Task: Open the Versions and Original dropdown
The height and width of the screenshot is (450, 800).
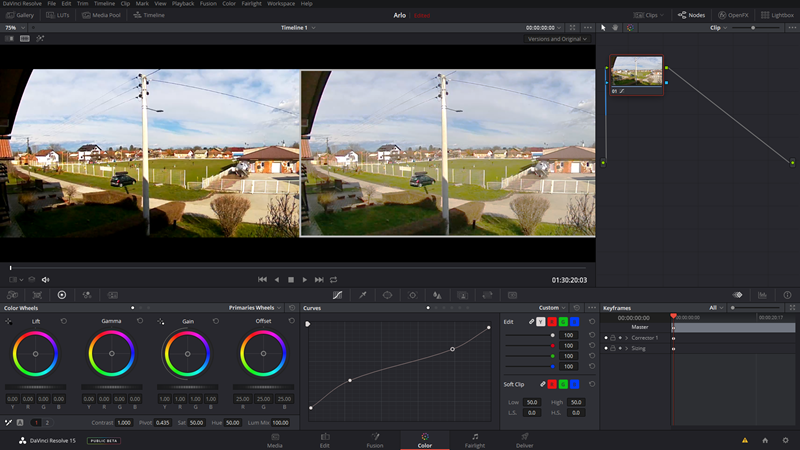Action: click(x=557, y=39)
